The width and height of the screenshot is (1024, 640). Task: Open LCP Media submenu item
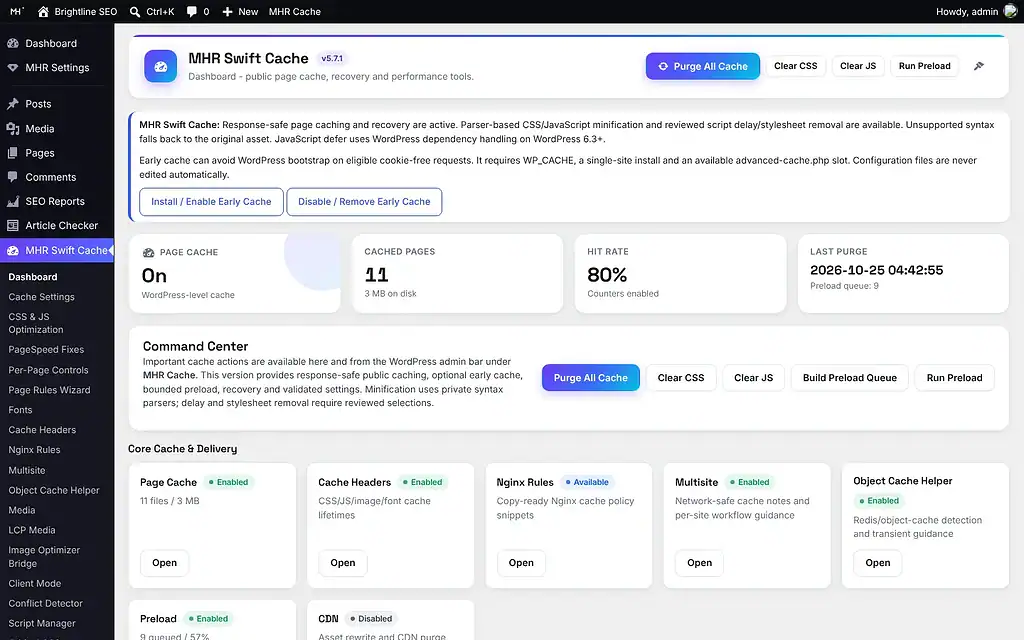32,530
